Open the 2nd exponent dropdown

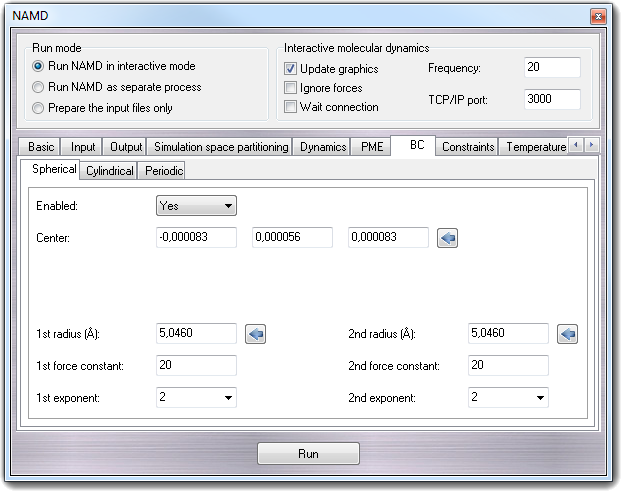(508, 397)
